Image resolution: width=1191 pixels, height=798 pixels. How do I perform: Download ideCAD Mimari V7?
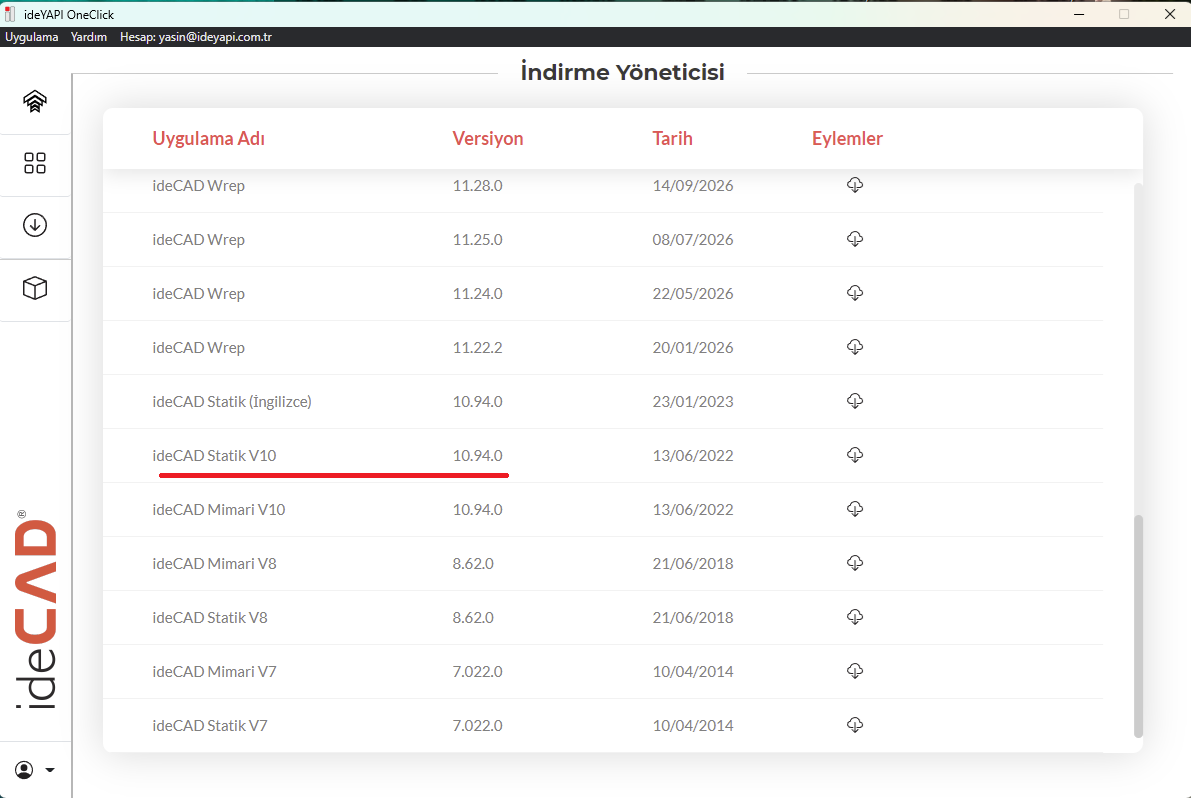[855, 670]
